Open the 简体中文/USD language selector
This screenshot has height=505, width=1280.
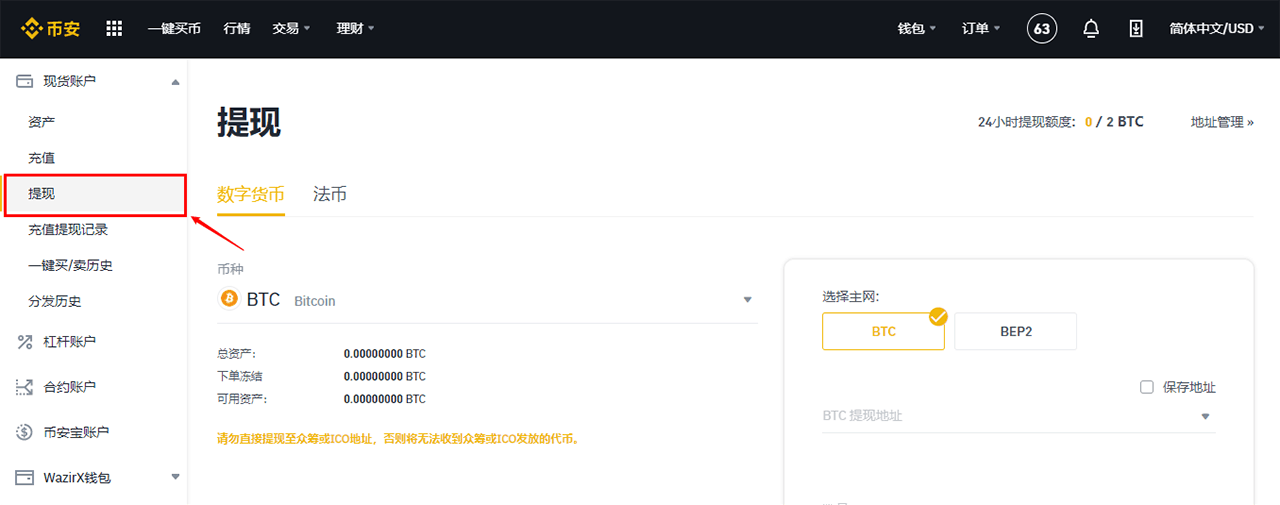pyautogui.click(x=1217, y=28)
